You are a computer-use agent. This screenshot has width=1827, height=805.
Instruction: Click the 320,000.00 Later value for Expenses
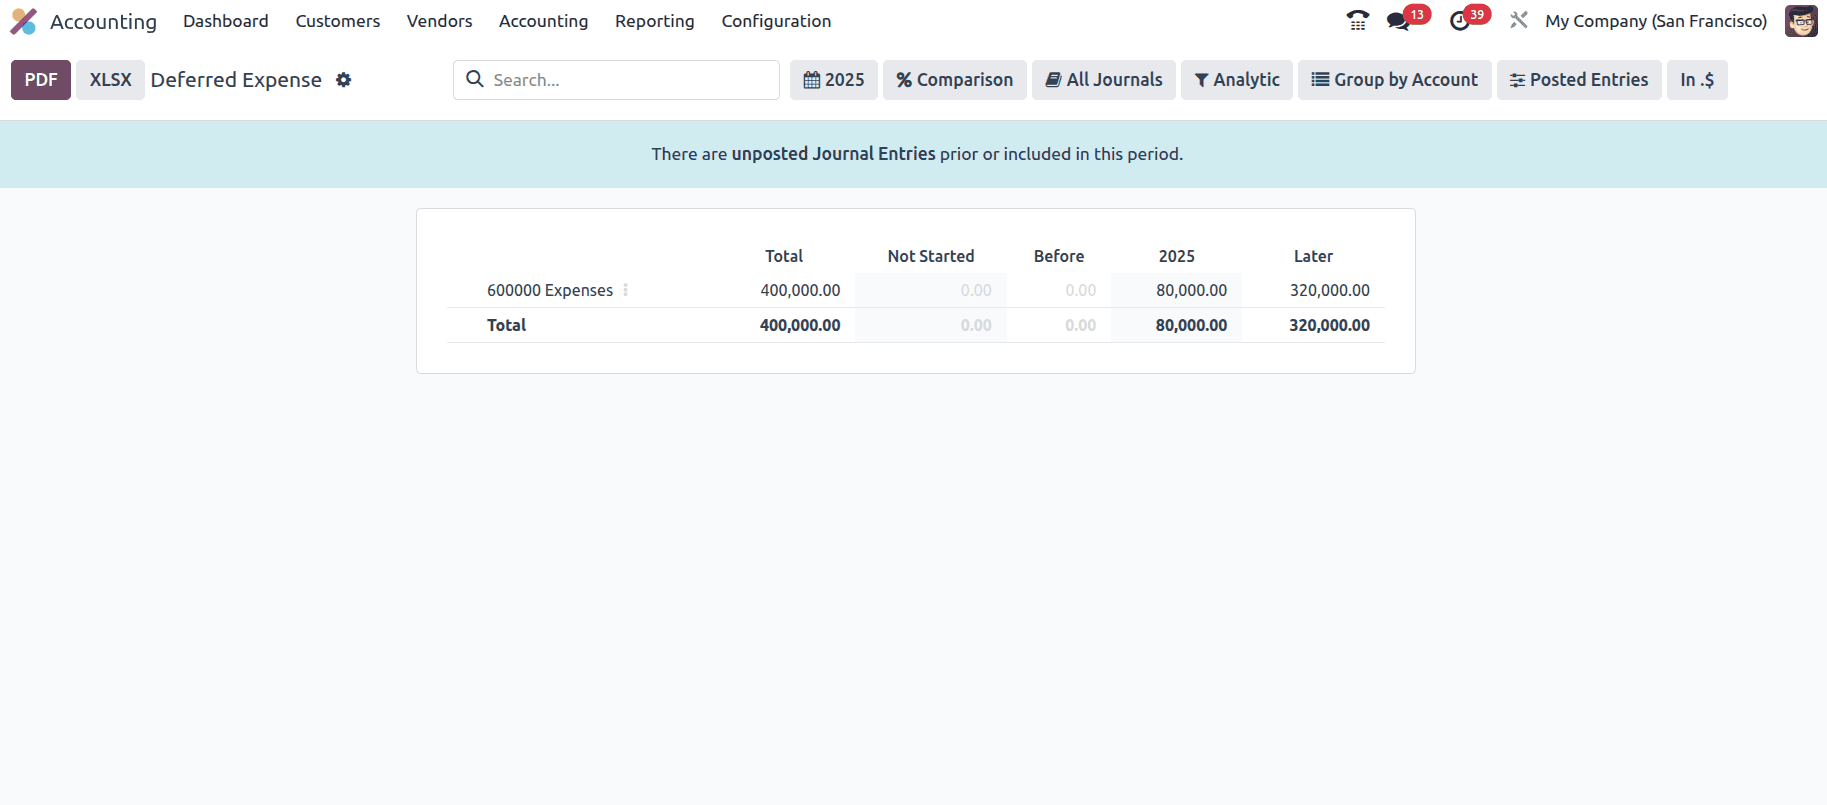[1330, 290]
